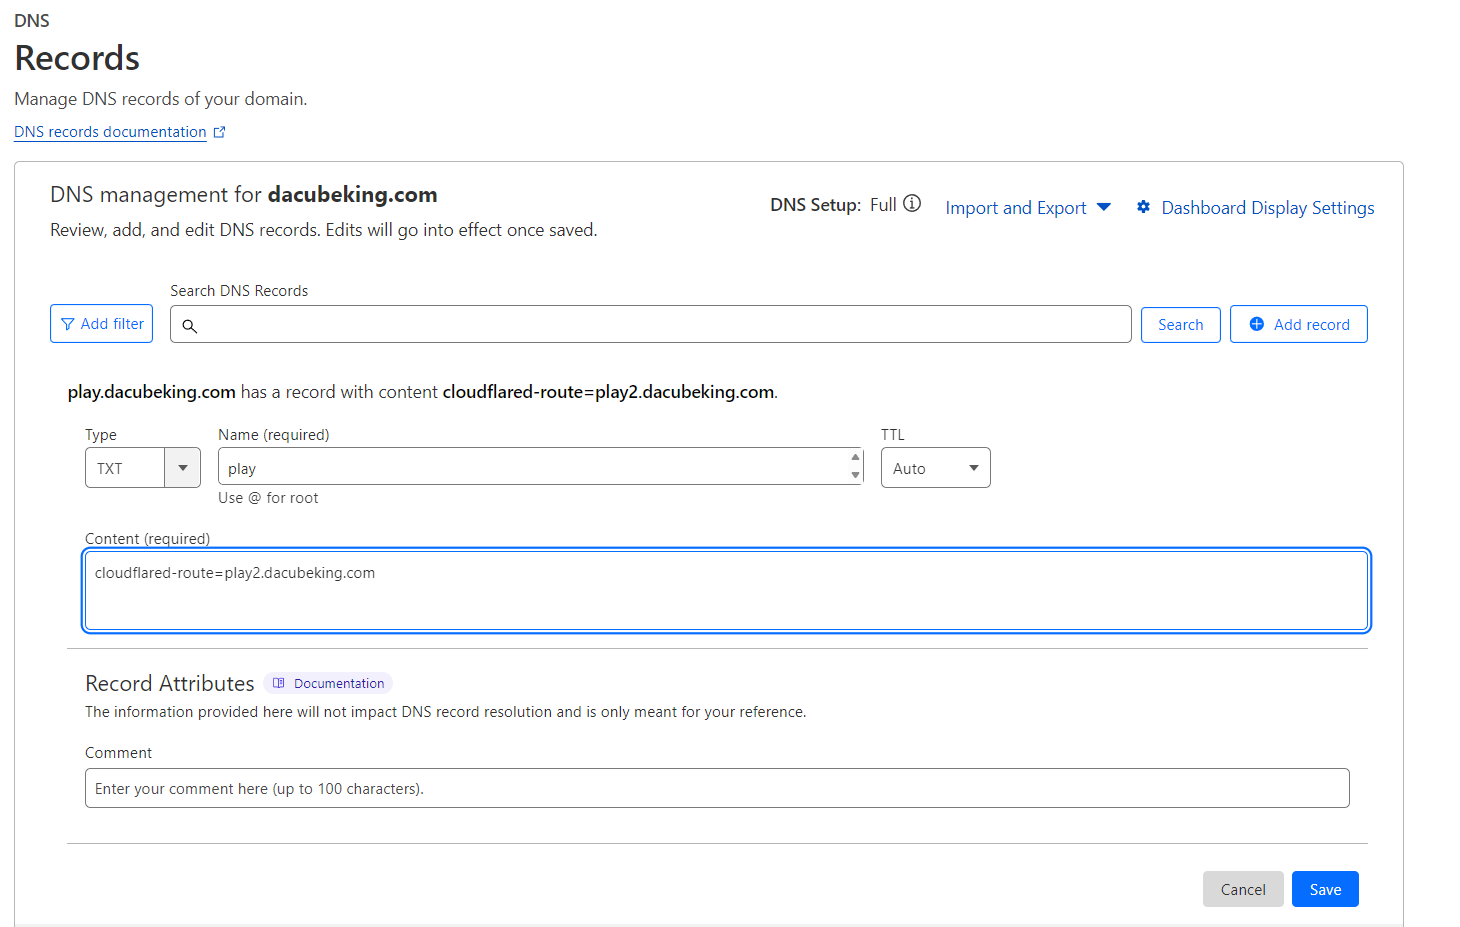This screenshot has width=1460, height=927.
Task: Click the gear icon for Dashboard Display Settings
Action: point(1143,207)
